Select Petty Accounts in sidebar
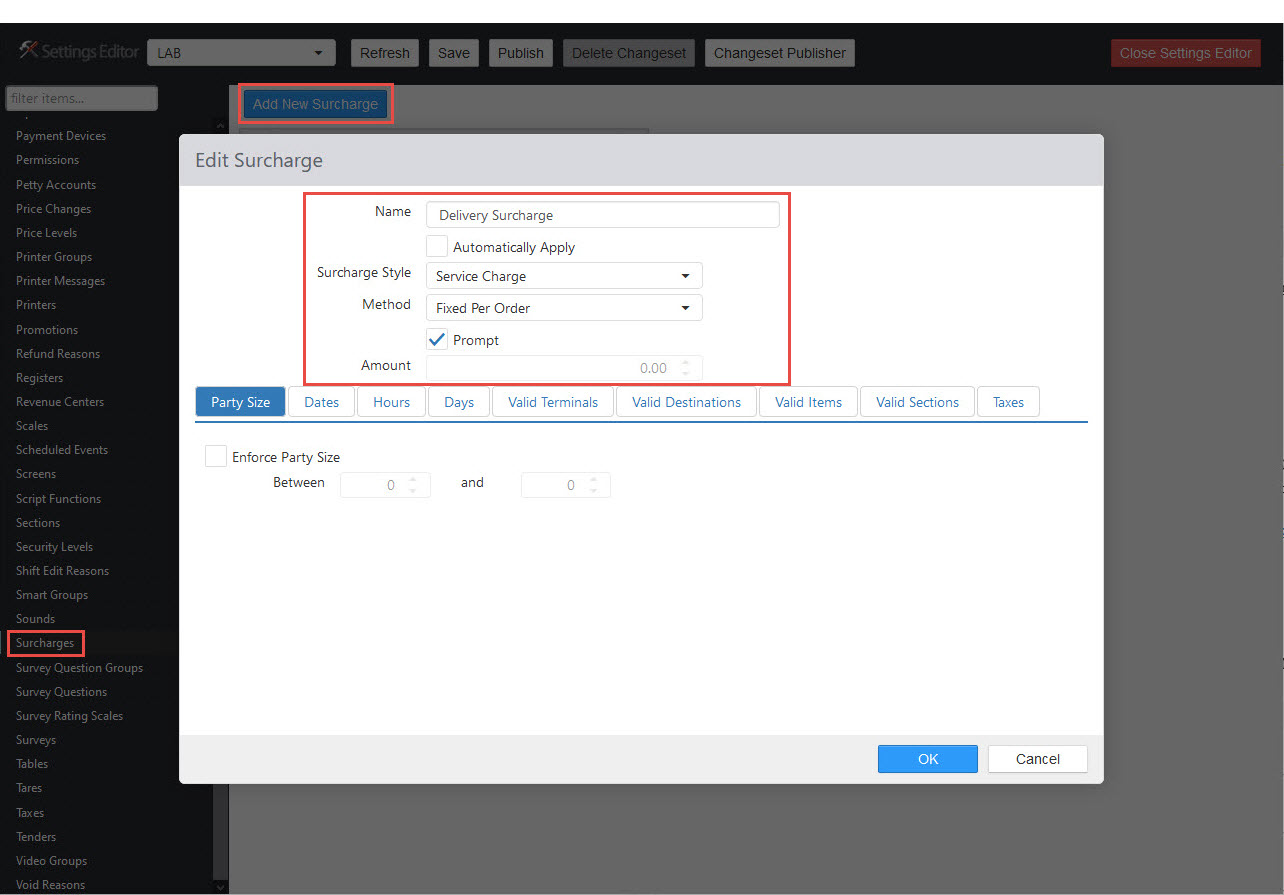The image size is (1284, 895). coord(56,185)
